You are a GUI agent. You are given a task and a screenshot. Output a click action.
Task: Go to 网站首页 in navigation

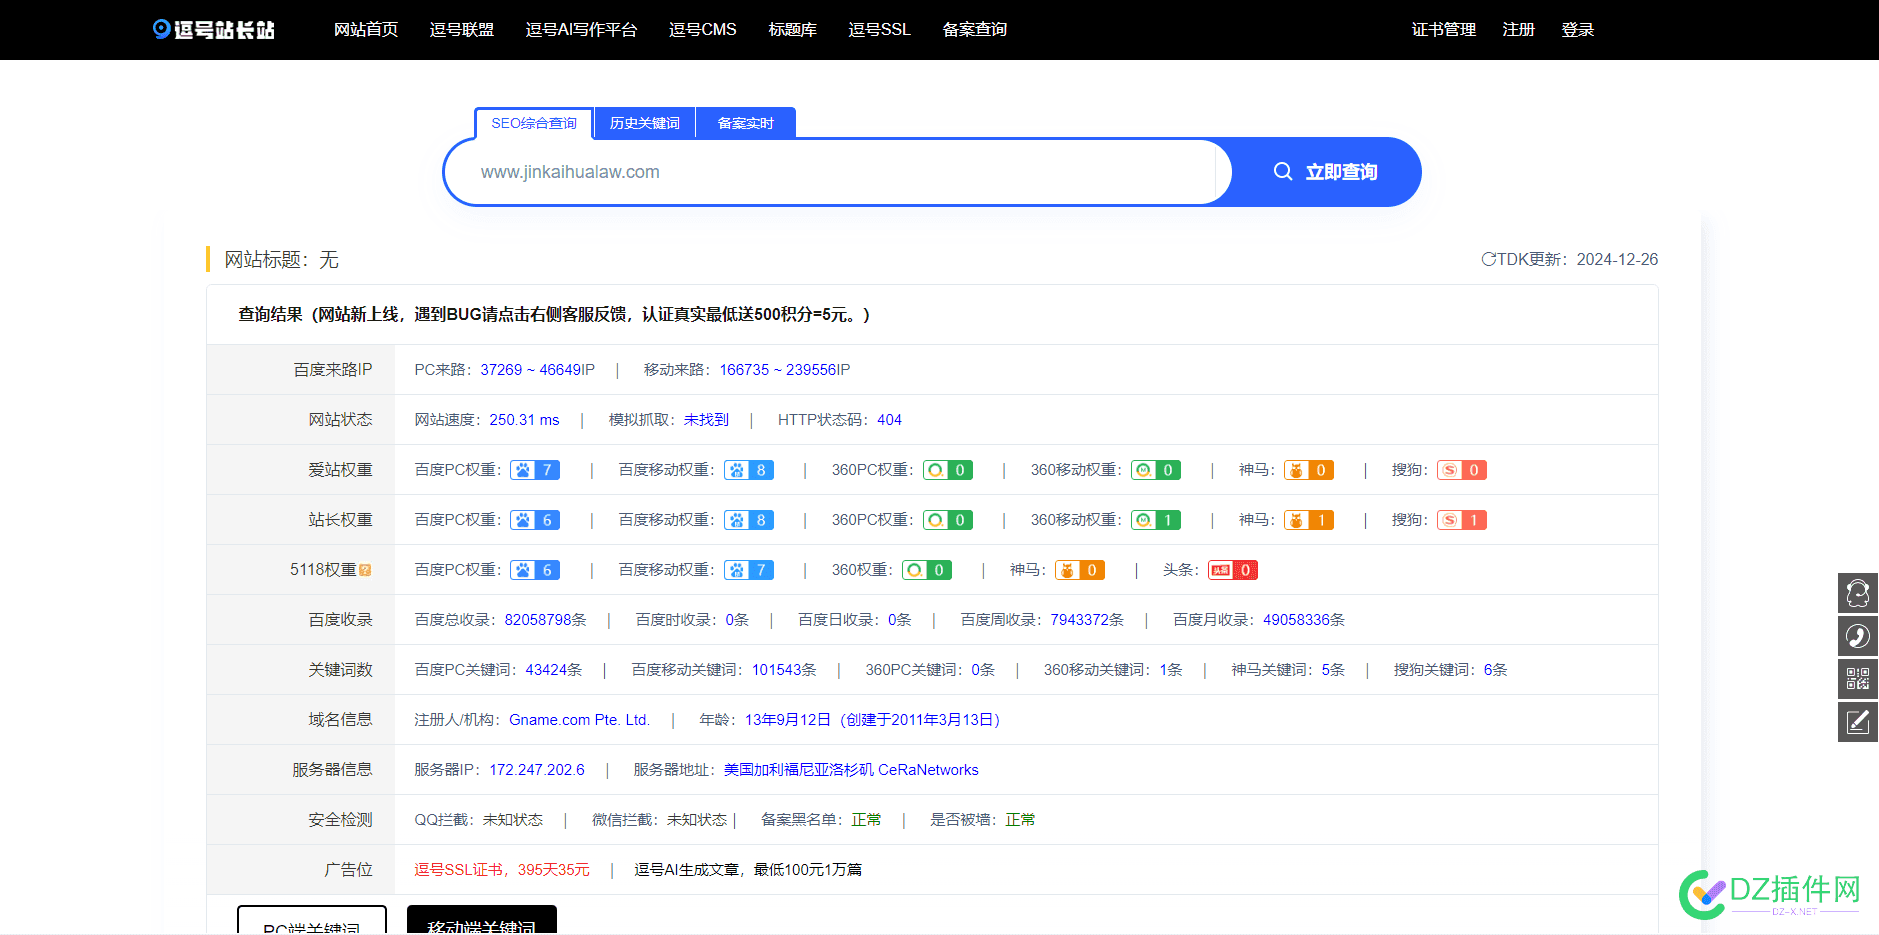(x=366, y=30)
